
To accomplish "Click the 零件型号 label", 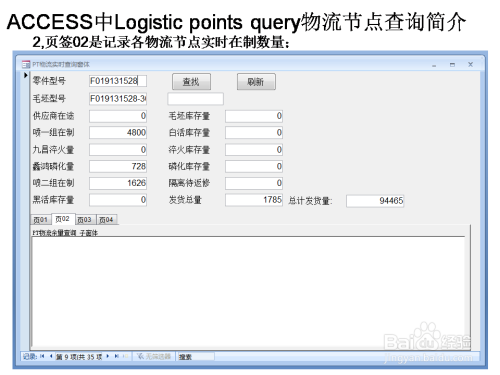I will (x=49, y=81).
